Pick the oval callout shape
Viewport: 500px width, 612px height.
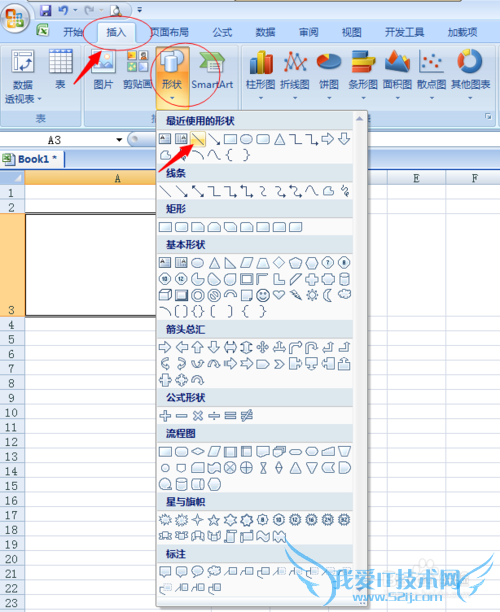pos(198,571)
